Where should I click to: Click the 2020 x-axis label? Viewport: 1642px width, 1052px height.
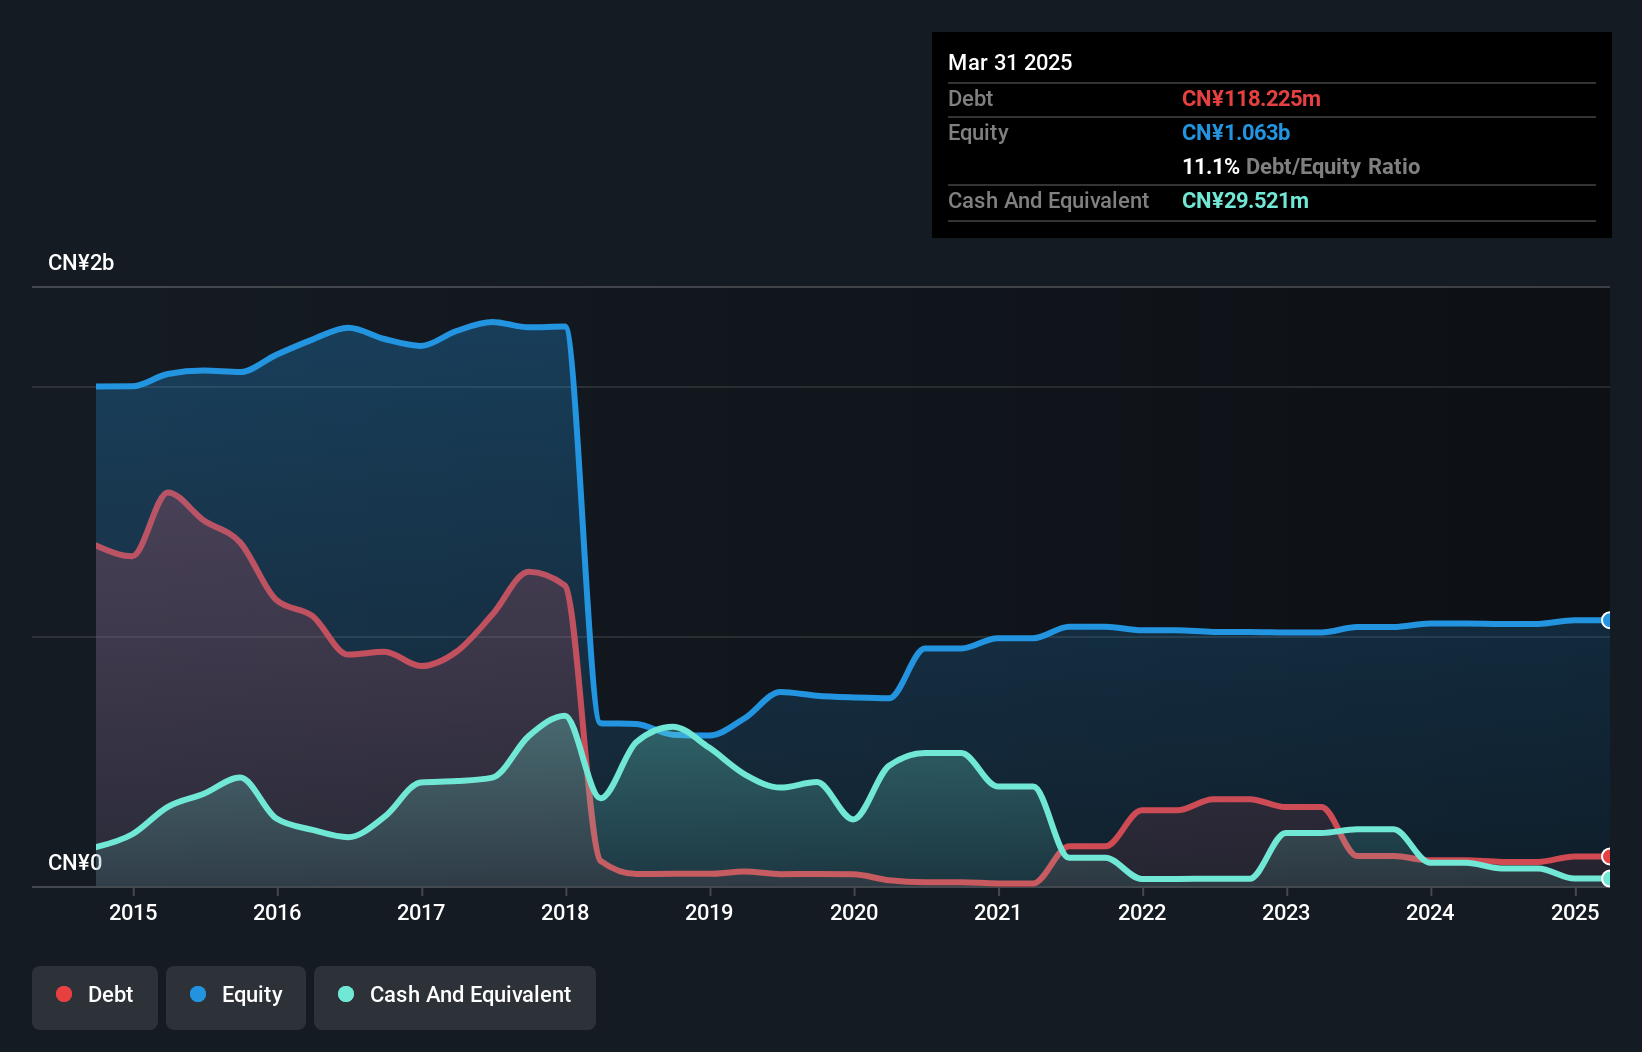[854, 912]
